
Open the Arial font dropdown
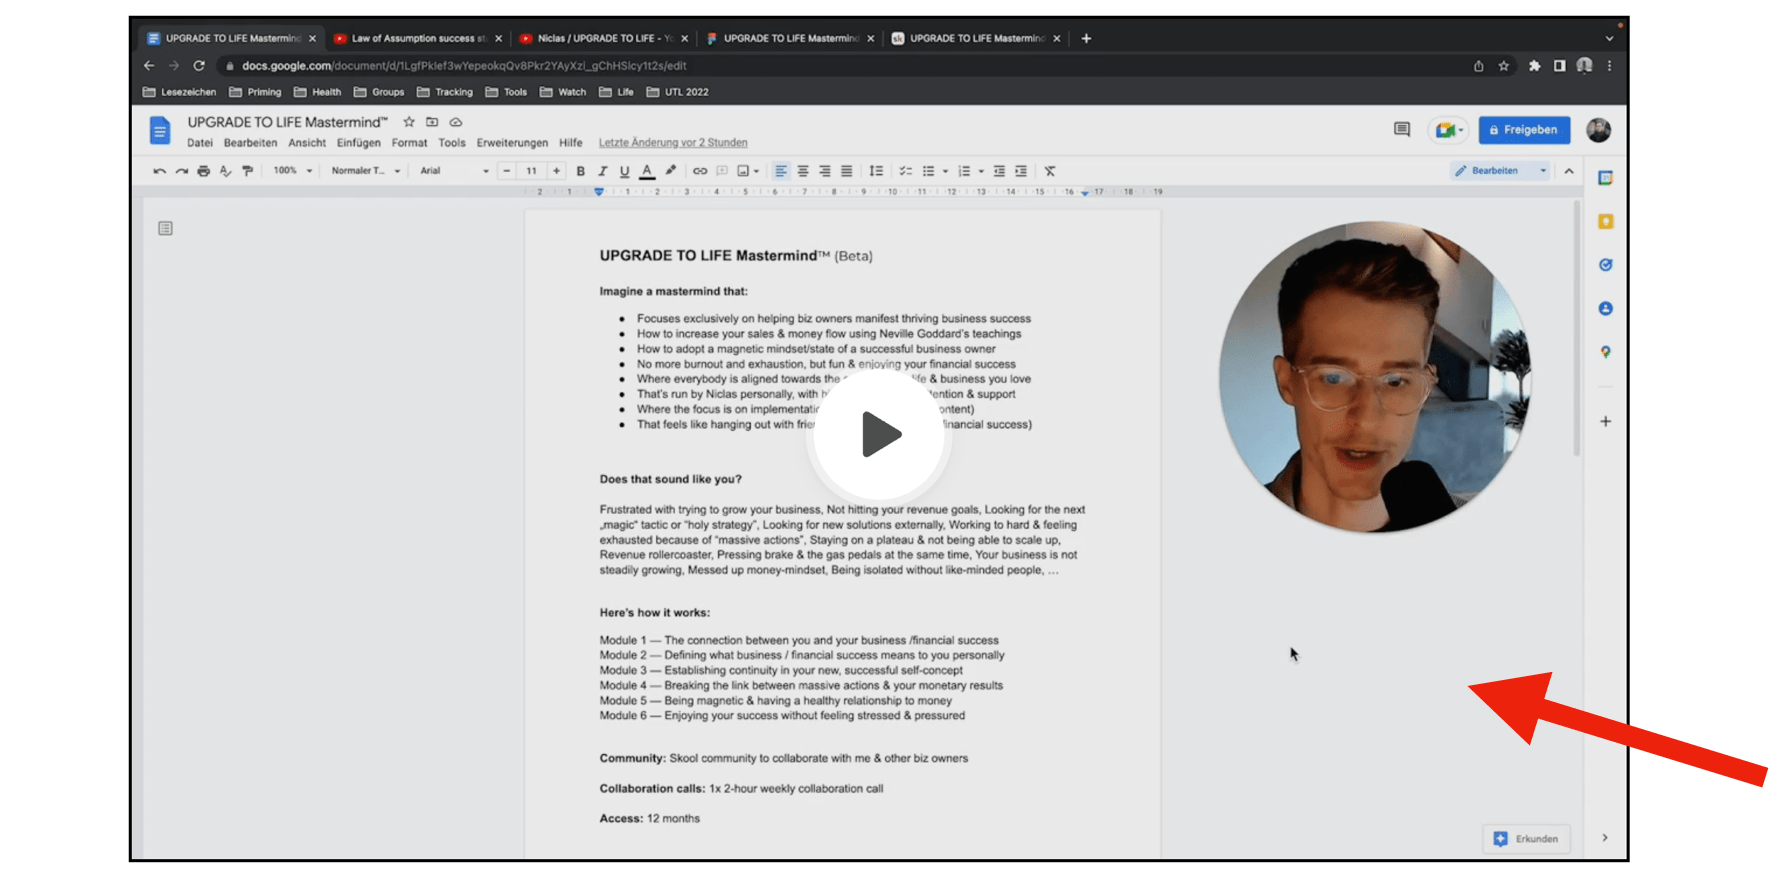click(x=455, y=171)
